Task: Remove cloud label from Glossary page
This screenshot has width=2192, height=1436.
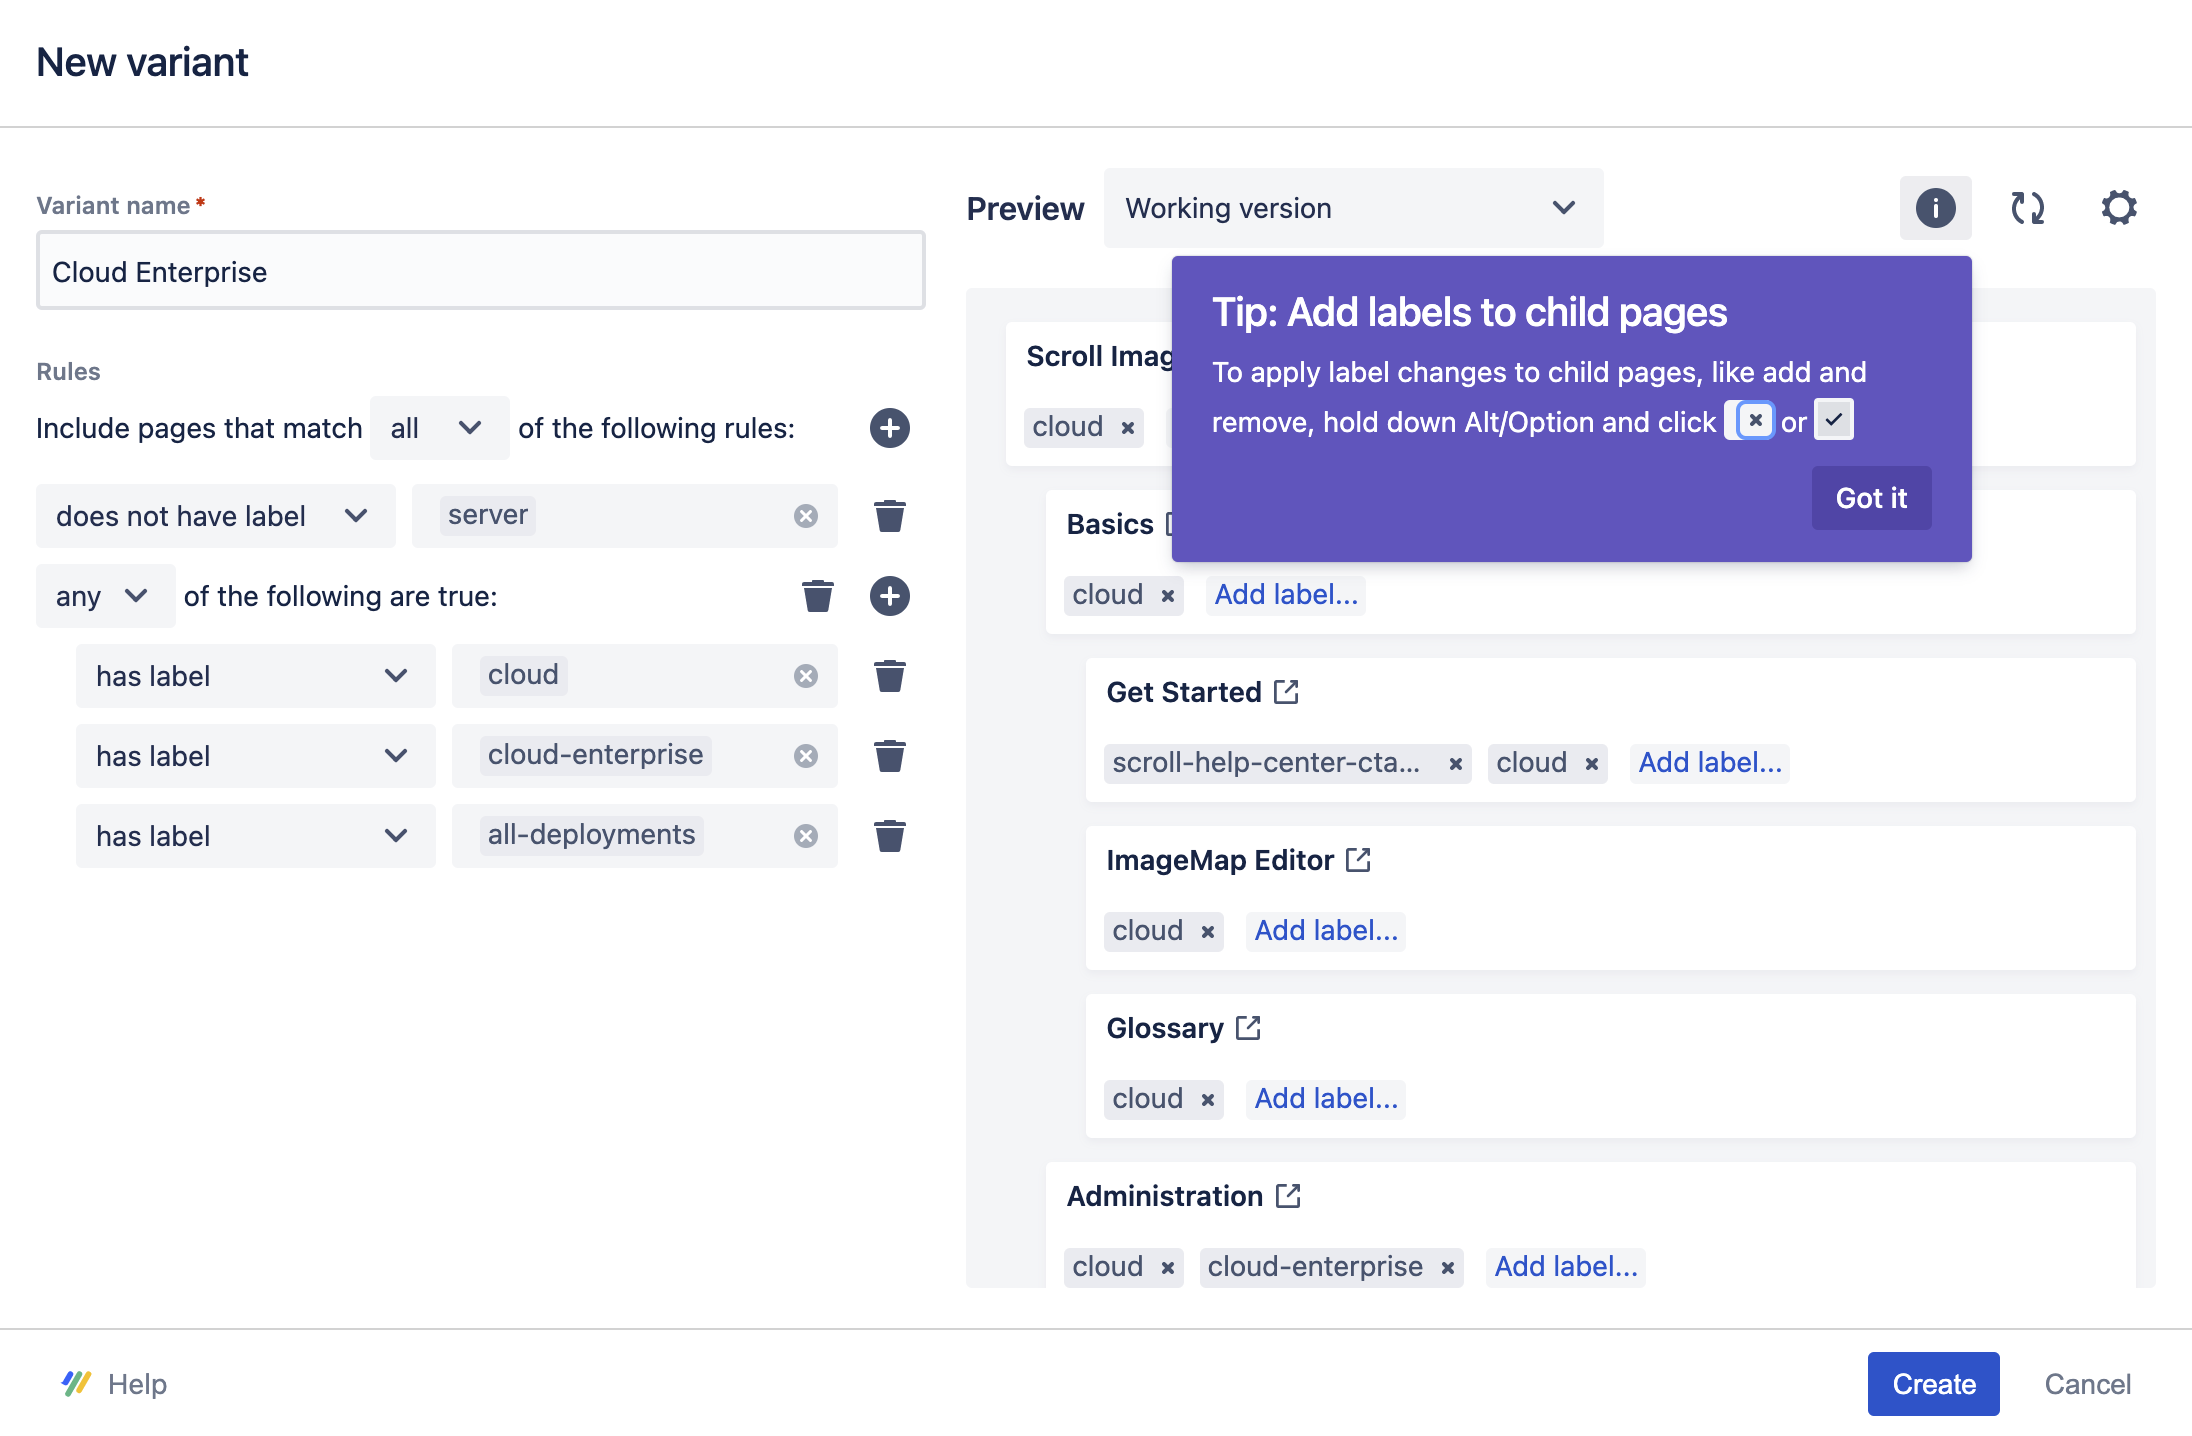Action: [x=1207, y=1100]
